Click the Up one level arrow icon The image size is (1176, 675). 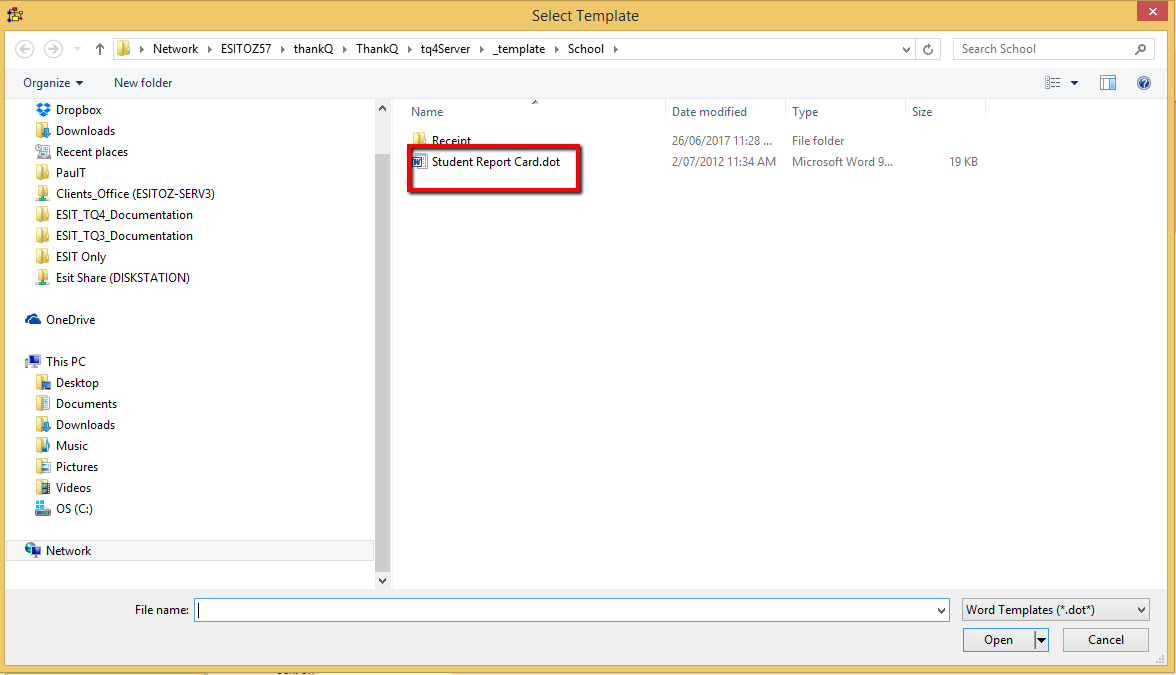pyautogui.click(x=100, y=49)
